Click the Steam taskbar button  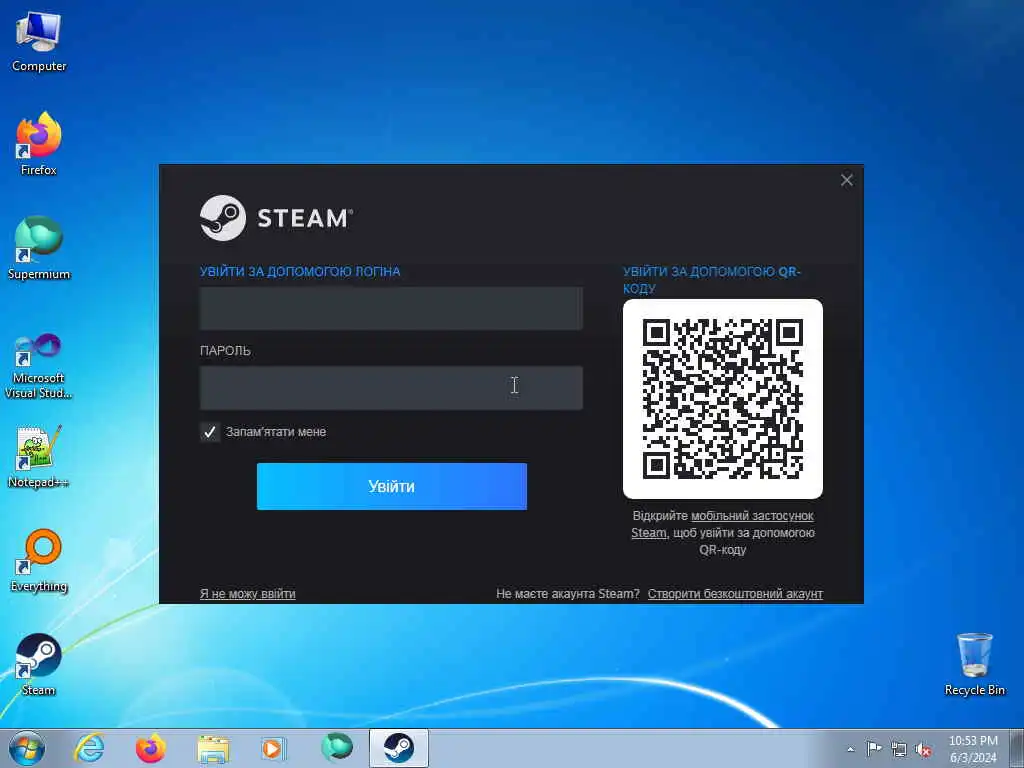(398, 748)
